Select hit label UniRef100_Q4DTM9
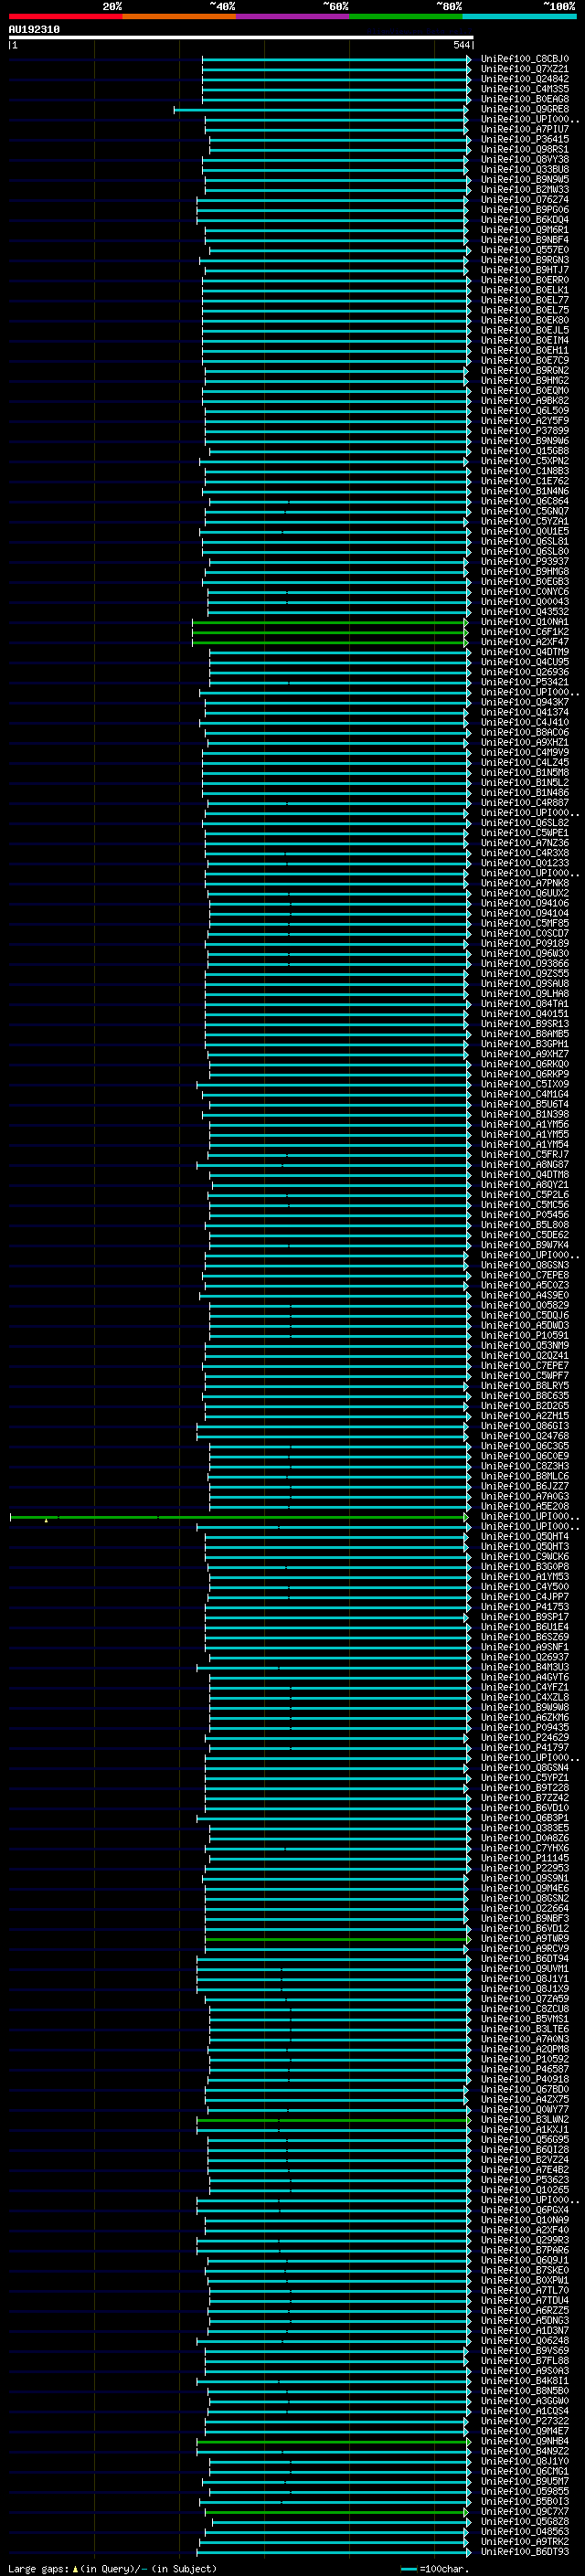585x2576 pixels. click(525, 651)
